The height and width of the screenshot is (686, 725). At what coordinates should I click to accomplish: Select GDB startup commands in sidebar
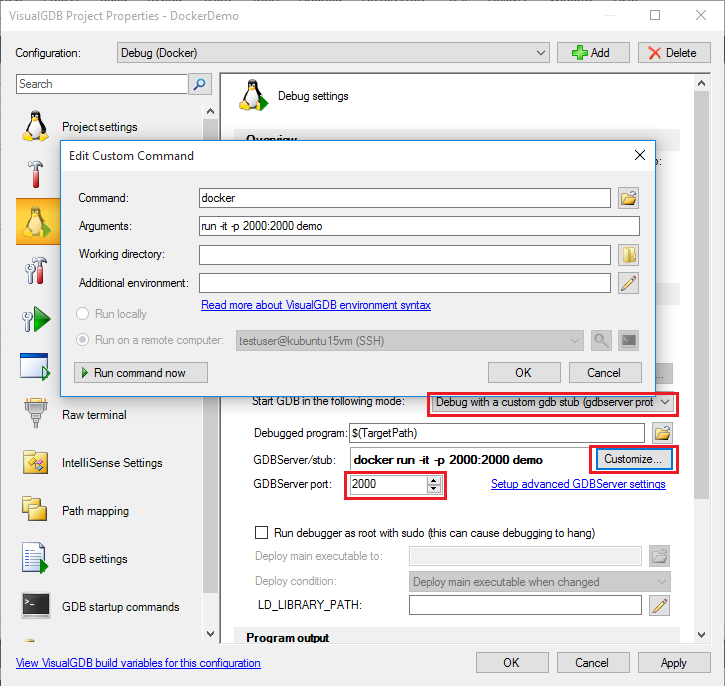[121, 607]
